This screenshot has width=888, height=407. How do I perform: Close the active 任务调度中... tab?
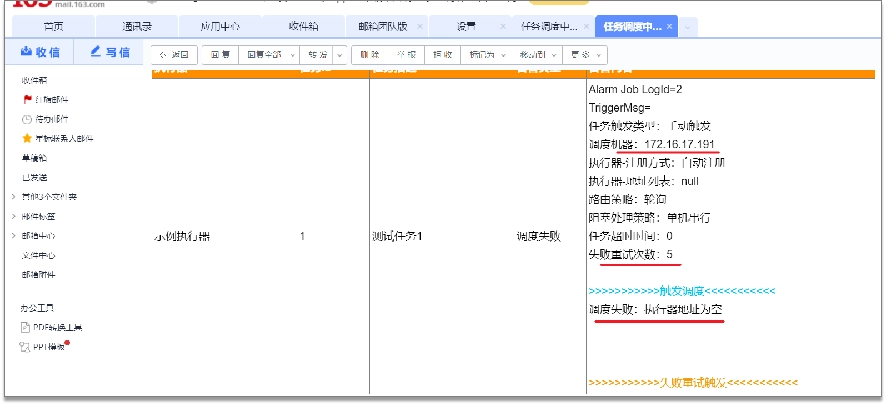[x=669, y=26]
